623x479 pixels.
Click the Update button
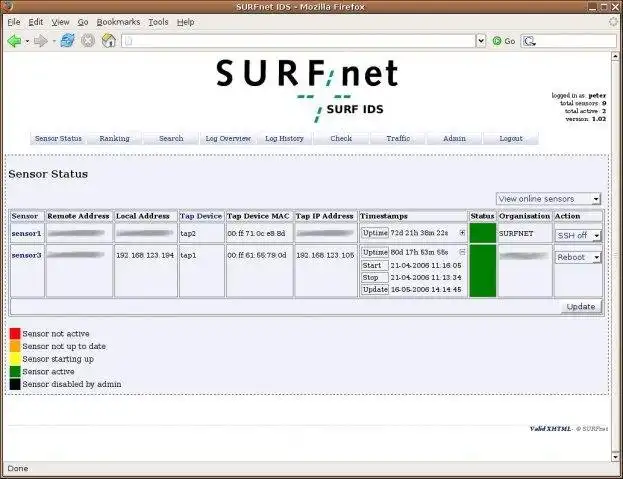(x=581, y=307)
